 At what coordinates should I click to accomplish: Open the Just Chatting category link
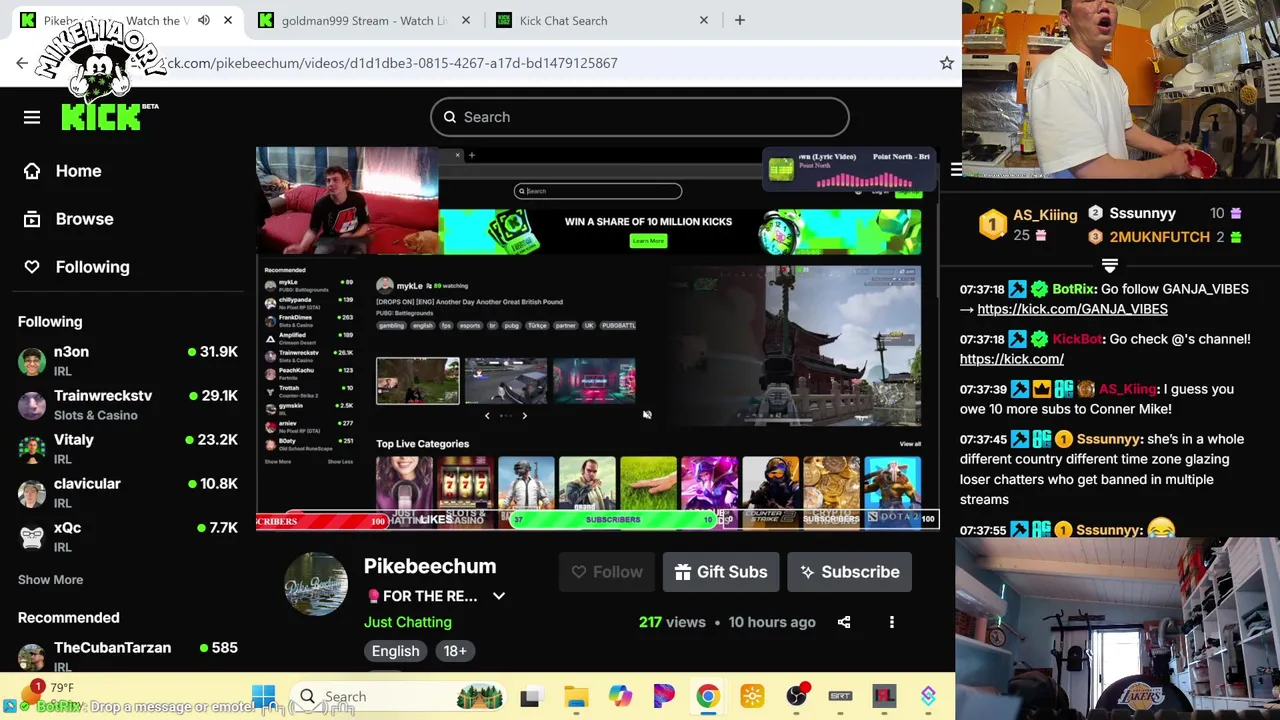click(408, 622)
